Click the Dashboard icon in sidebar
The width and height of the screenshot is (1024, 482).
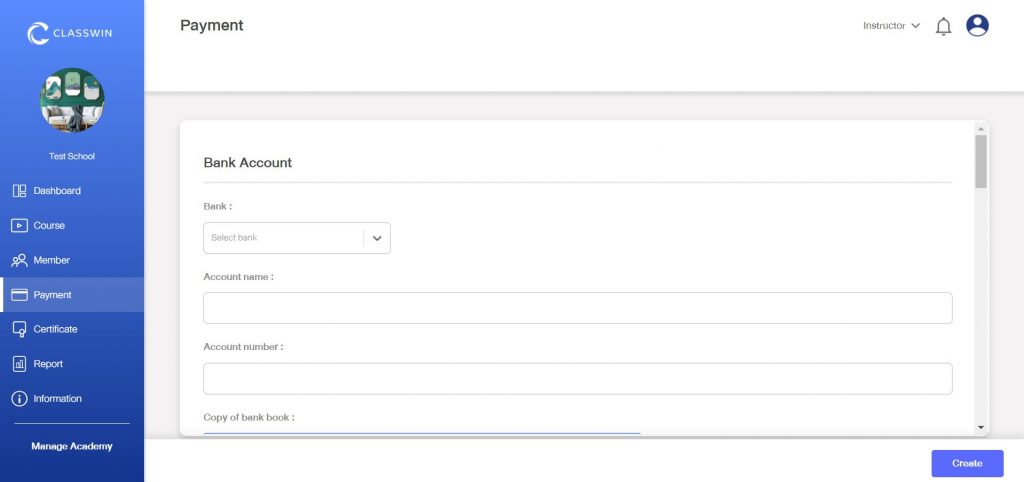(x=19, y=191)
